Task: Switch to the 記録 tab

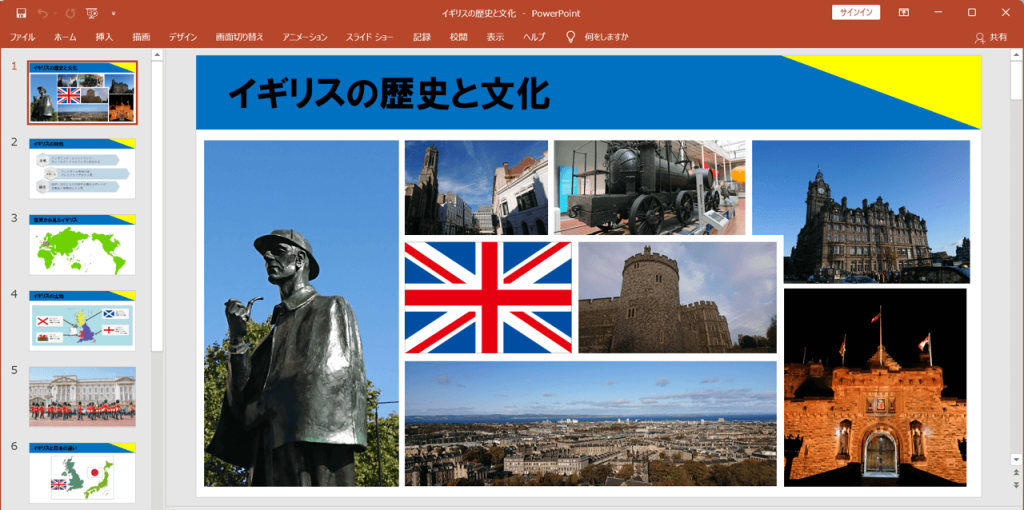Action: click(x=422, y=37)
